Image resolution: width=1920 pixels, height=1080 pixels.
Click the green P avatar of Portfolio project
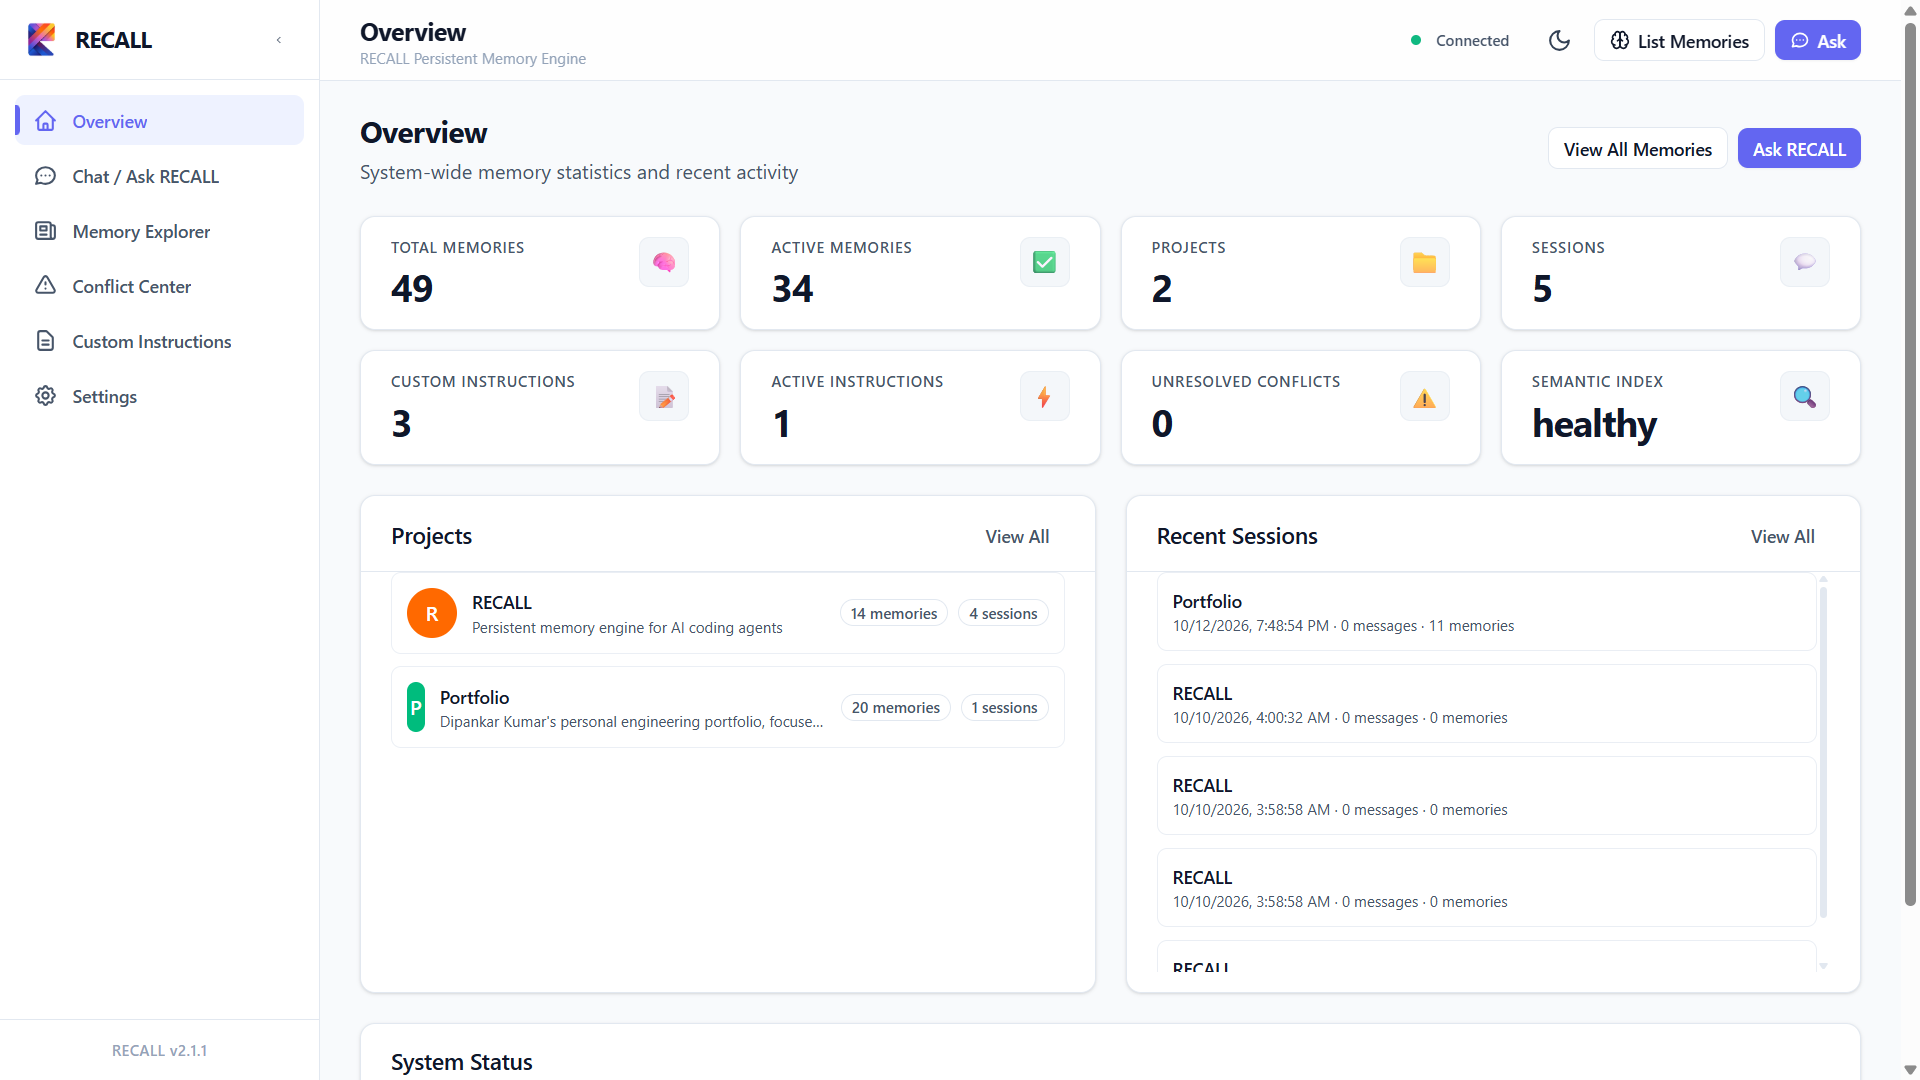(x=416, y=707)
